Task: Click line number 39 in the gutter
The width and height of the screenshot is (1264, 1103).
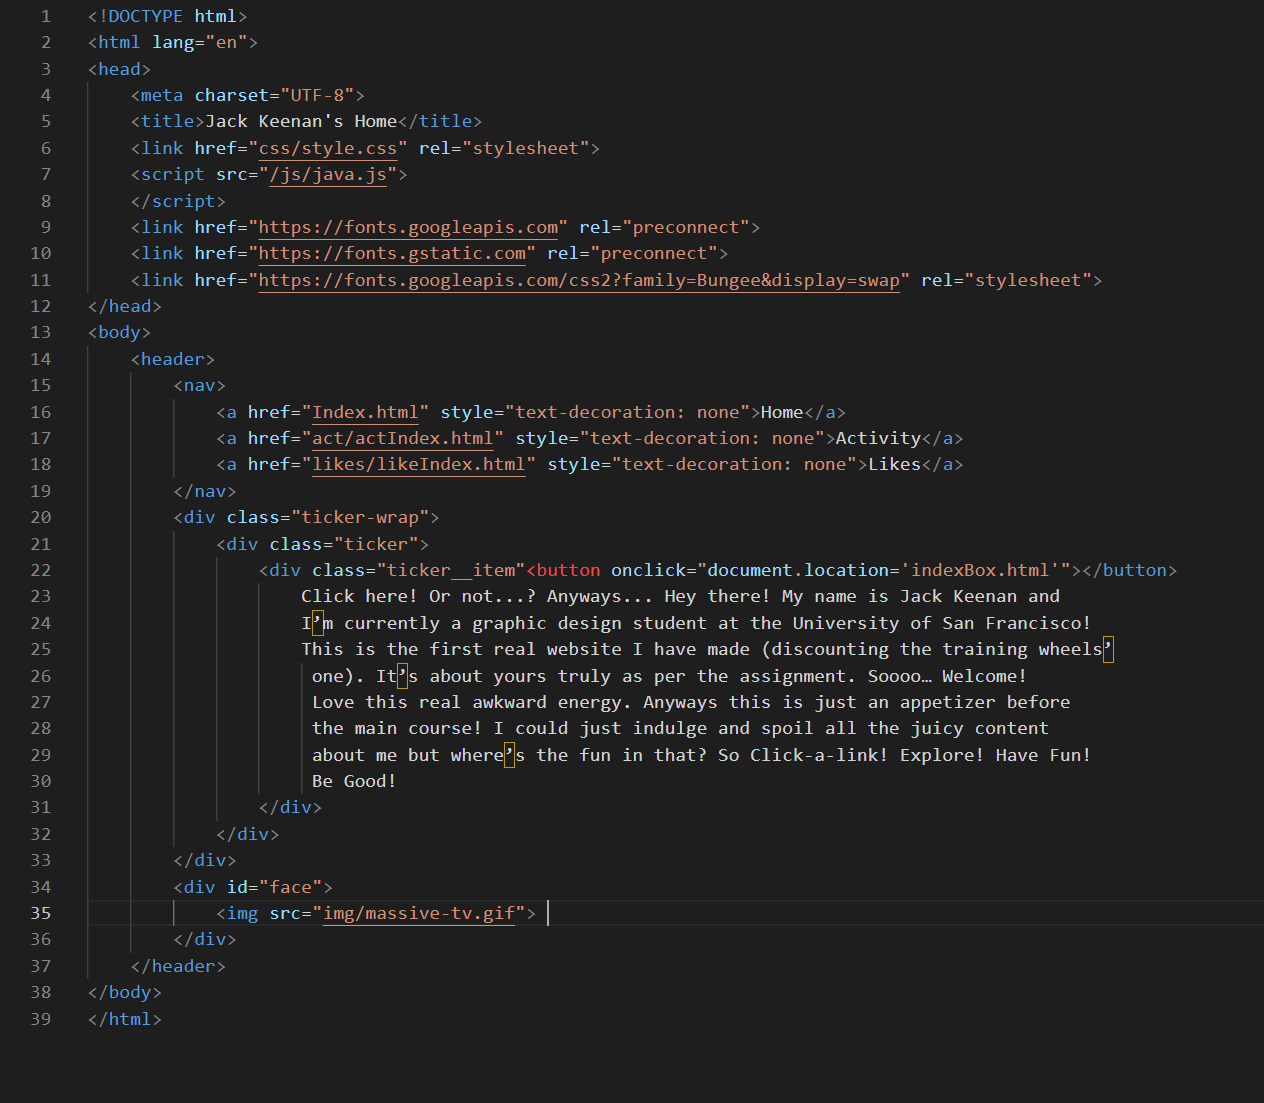Action: click(x=40, y=1019)
